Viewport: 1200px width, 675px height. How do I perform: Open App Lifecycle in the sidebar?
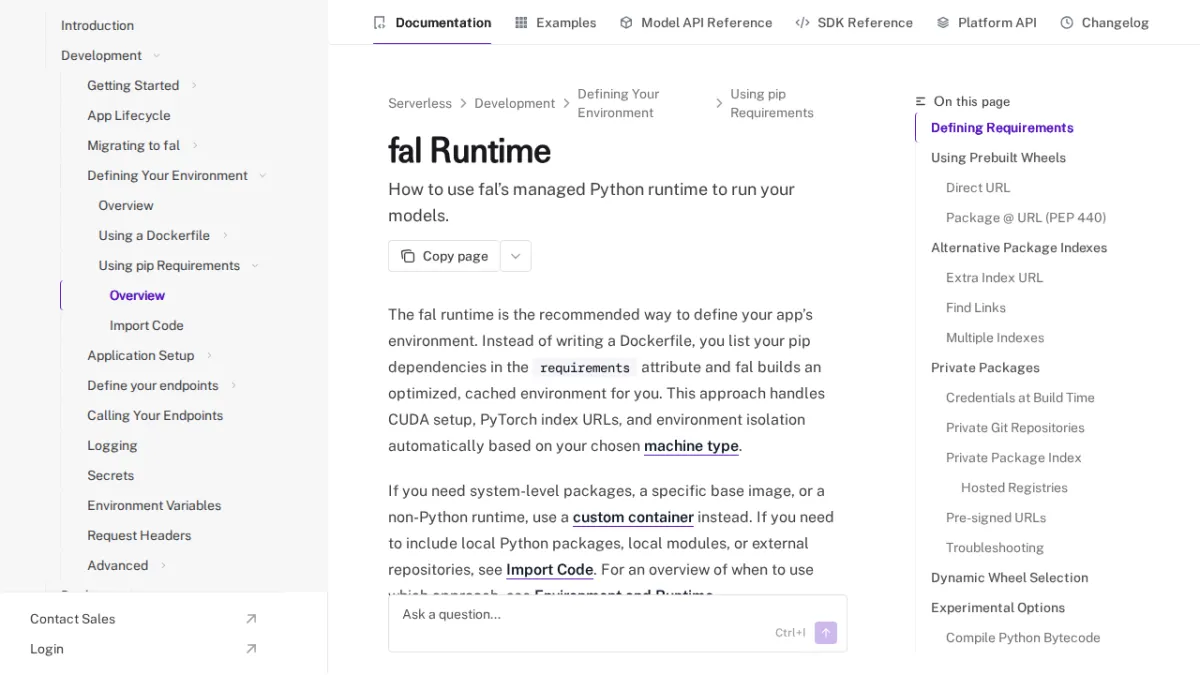click(x=129, y=116)
